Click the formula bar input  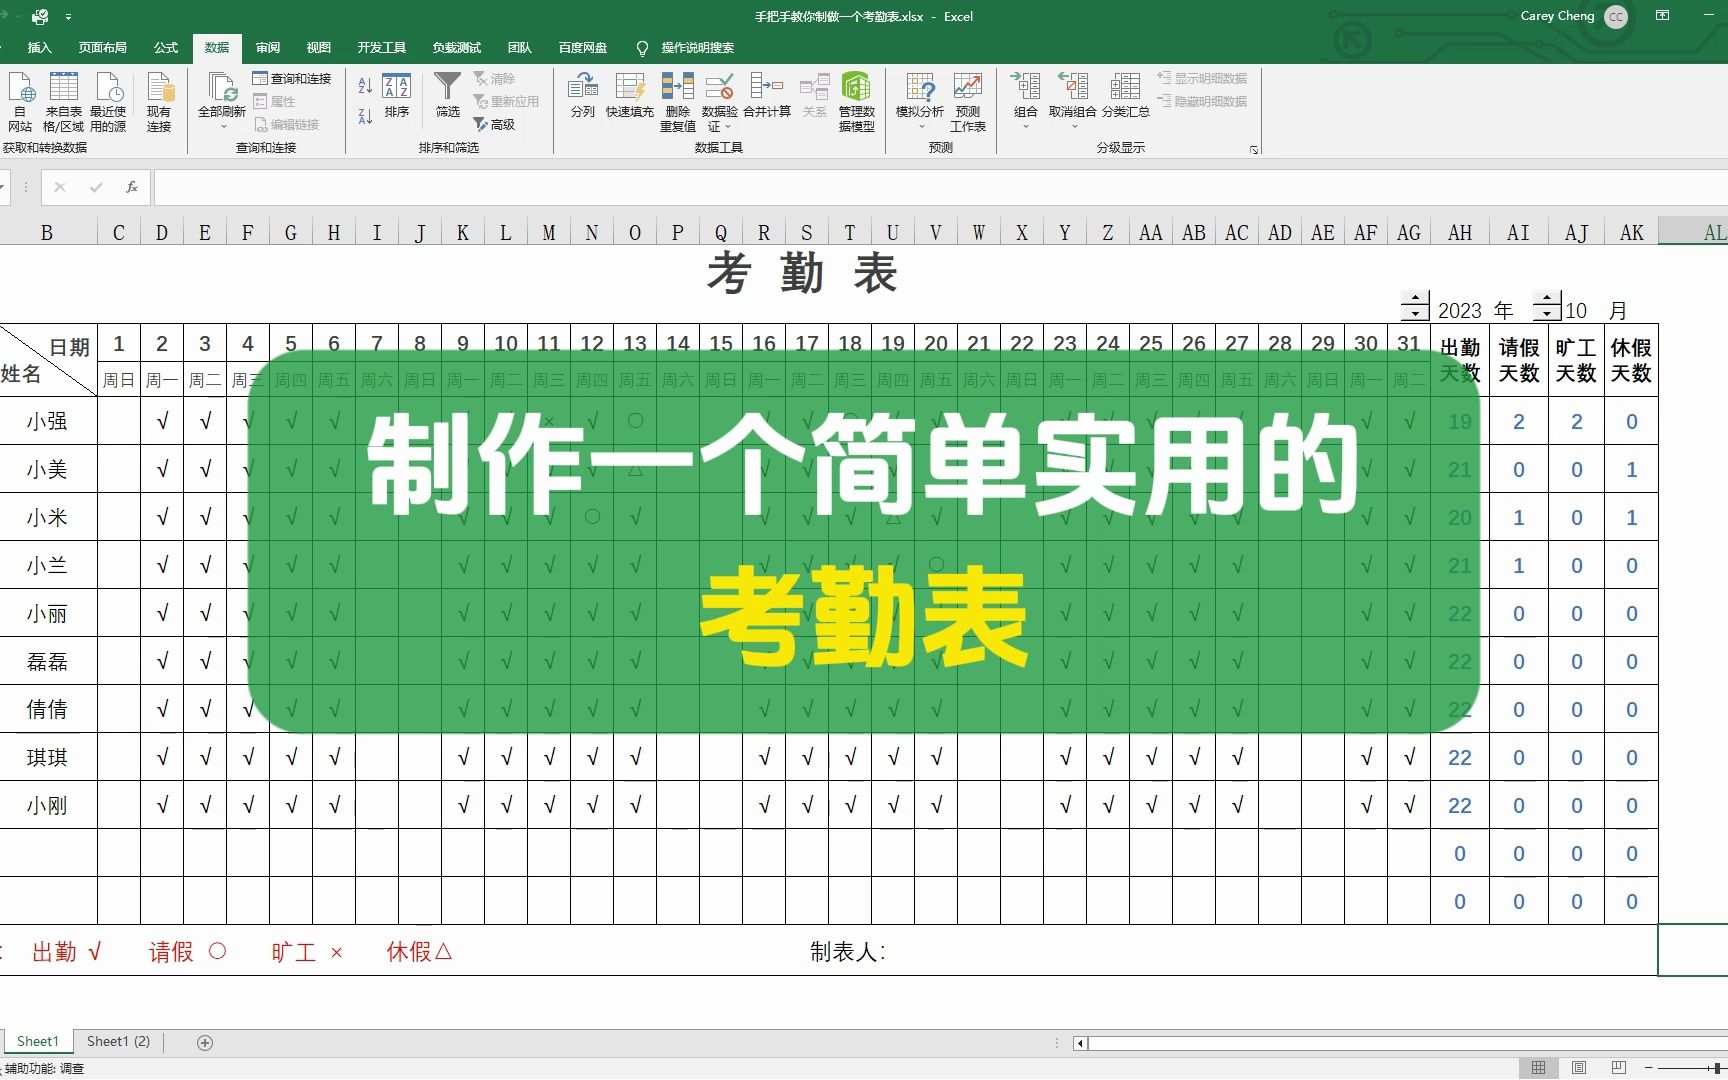940,187
